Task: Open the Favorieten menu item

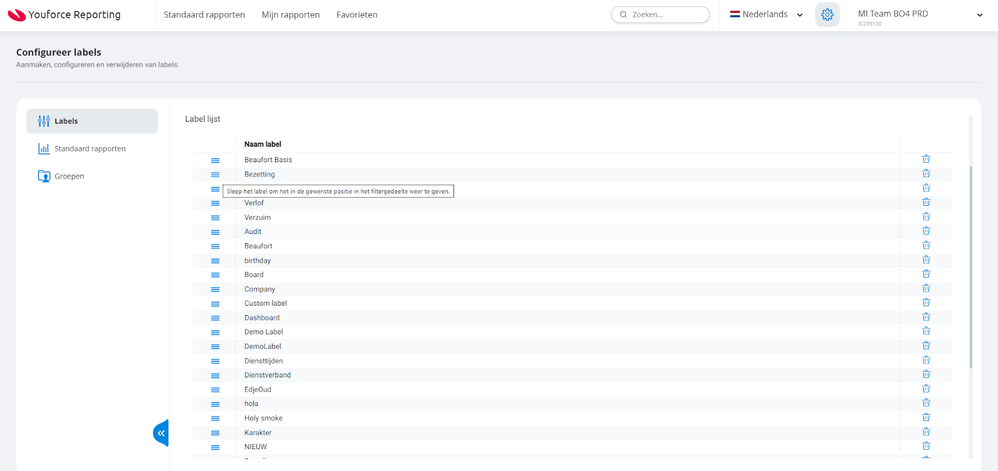Action: tap(357, 15)
